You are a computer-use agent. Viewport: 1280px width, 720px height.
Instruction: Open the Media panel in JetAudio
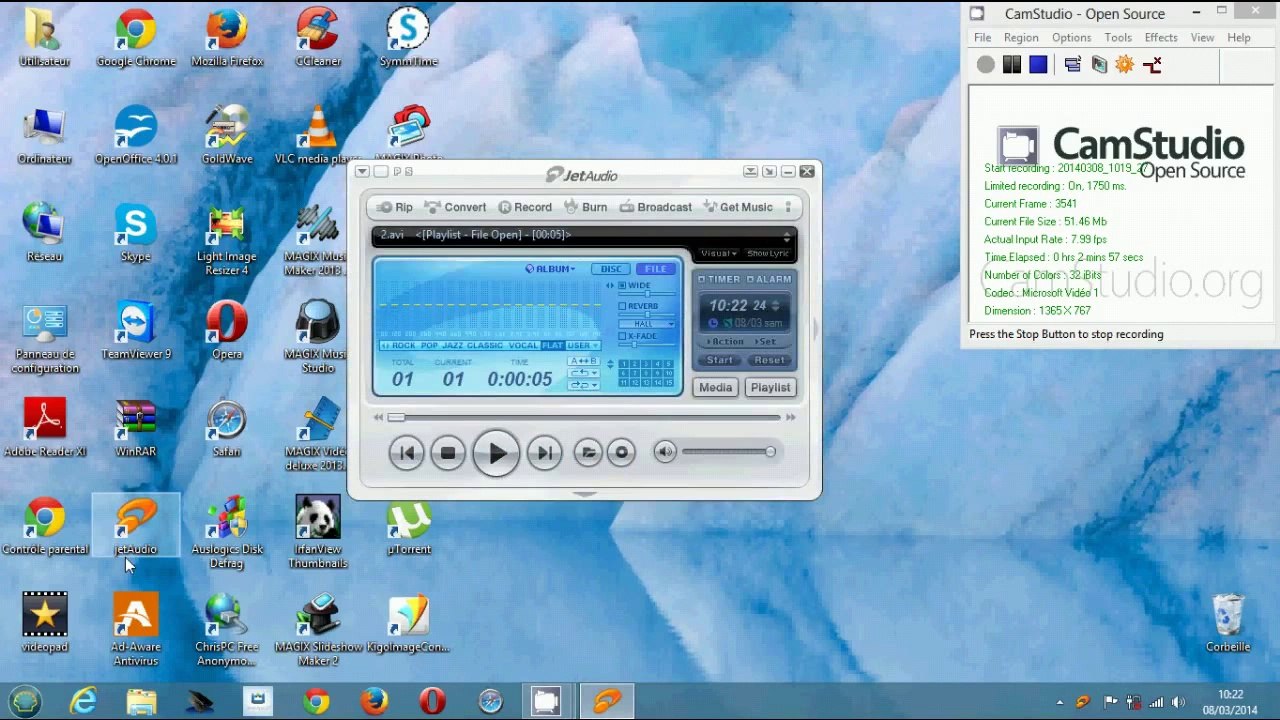716,388
